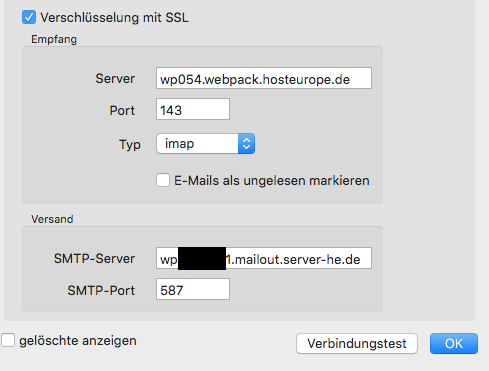Viewport: 489px width, 371px height.
Task: Click the Versand section heading
Action: point(52,219)
